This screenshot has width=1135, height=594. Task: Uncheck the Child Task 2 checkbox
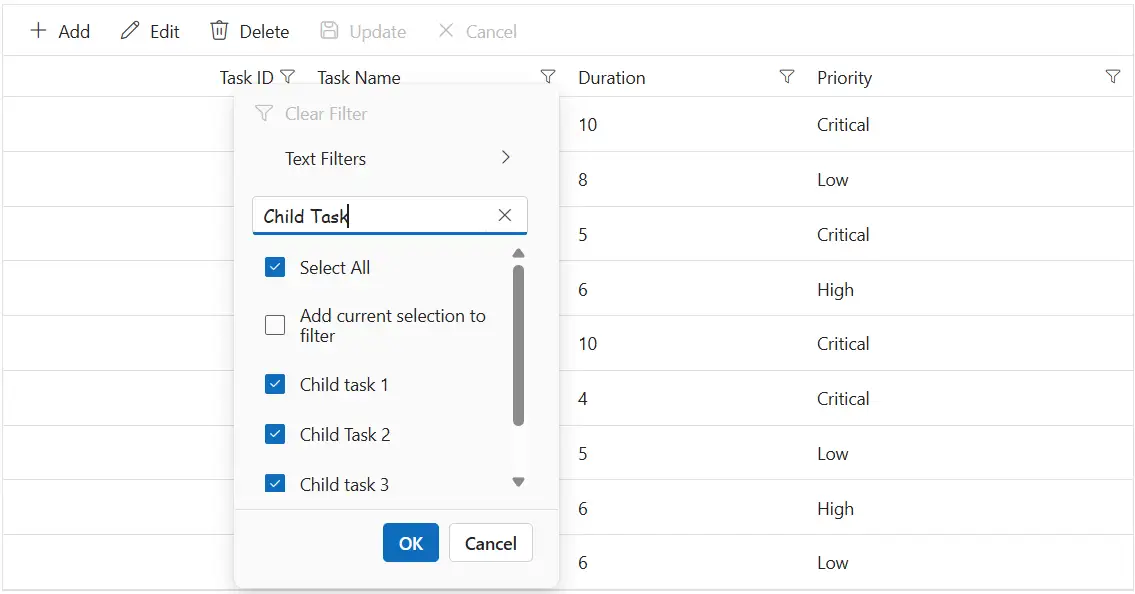coord(275,434)
